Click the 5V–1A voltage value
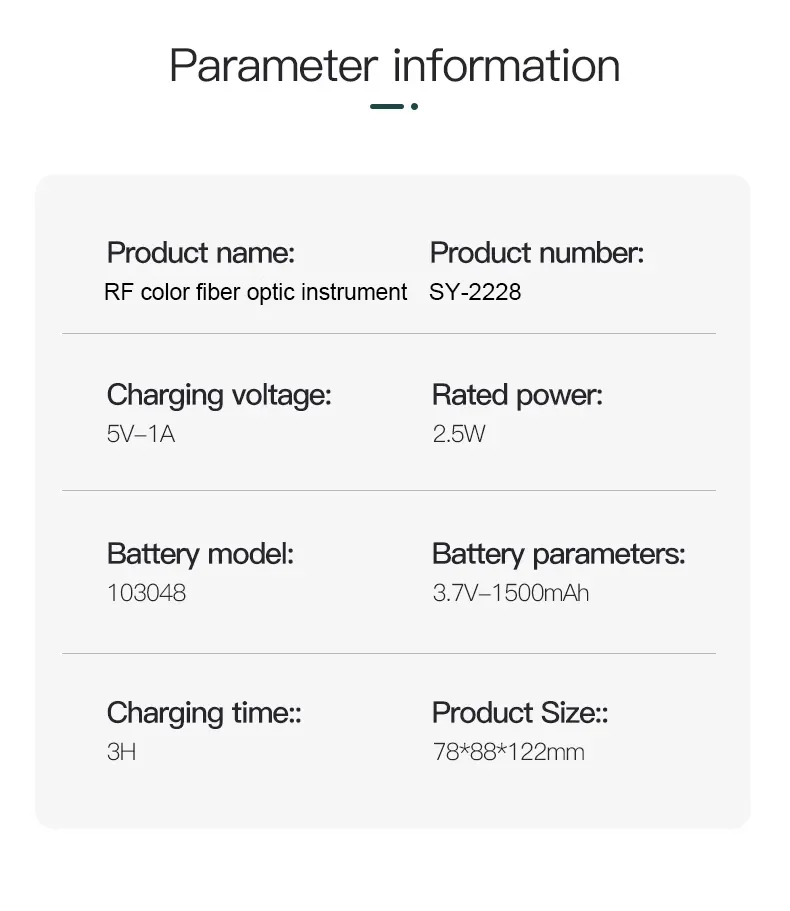This screenshot has height=911, width=790. [140, 434]
